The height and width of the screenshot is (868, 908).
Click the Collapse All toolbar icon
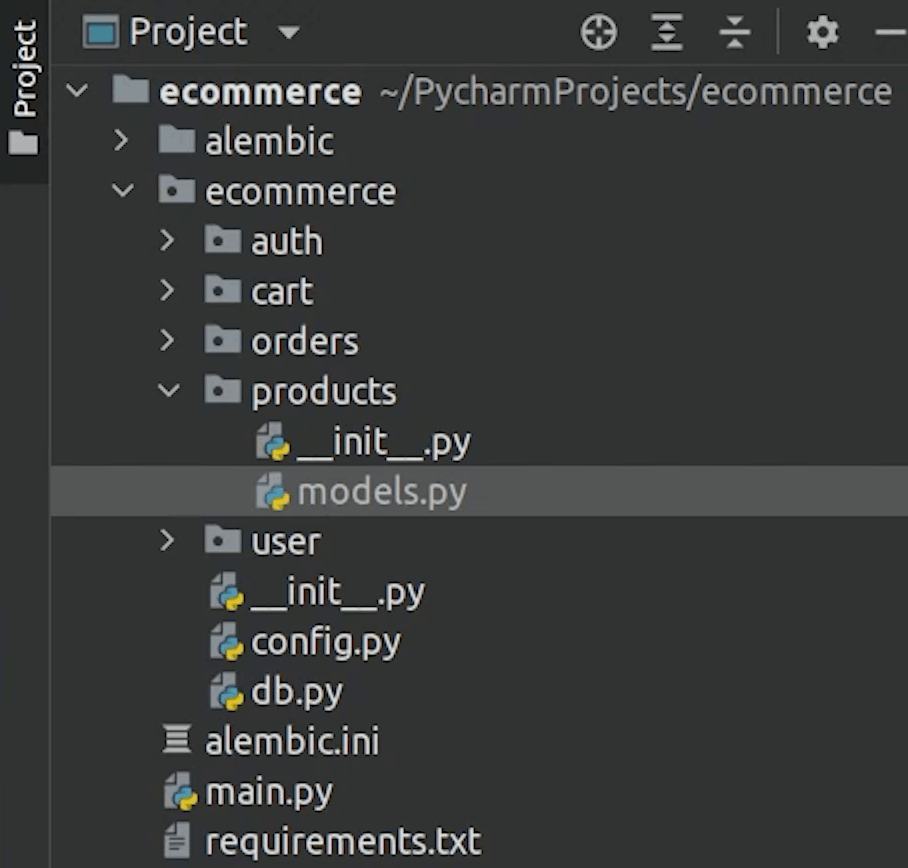[x=734, y=33]
